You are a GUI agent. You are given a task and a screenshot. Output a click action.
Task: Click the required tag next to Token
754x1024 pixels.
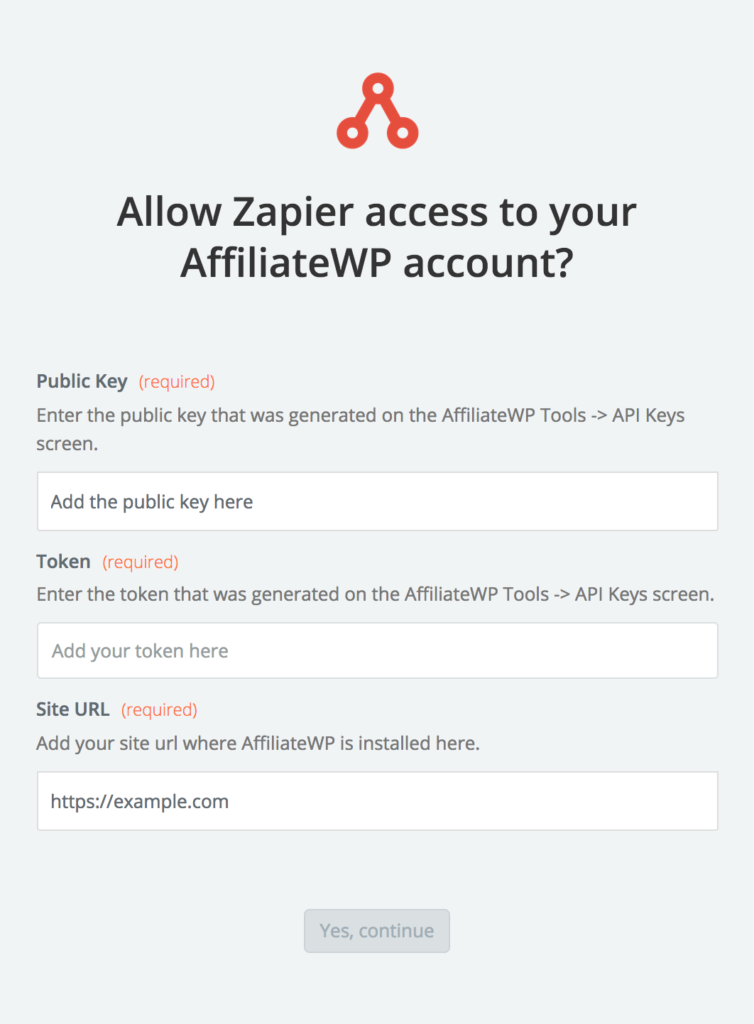coord(140,561)
